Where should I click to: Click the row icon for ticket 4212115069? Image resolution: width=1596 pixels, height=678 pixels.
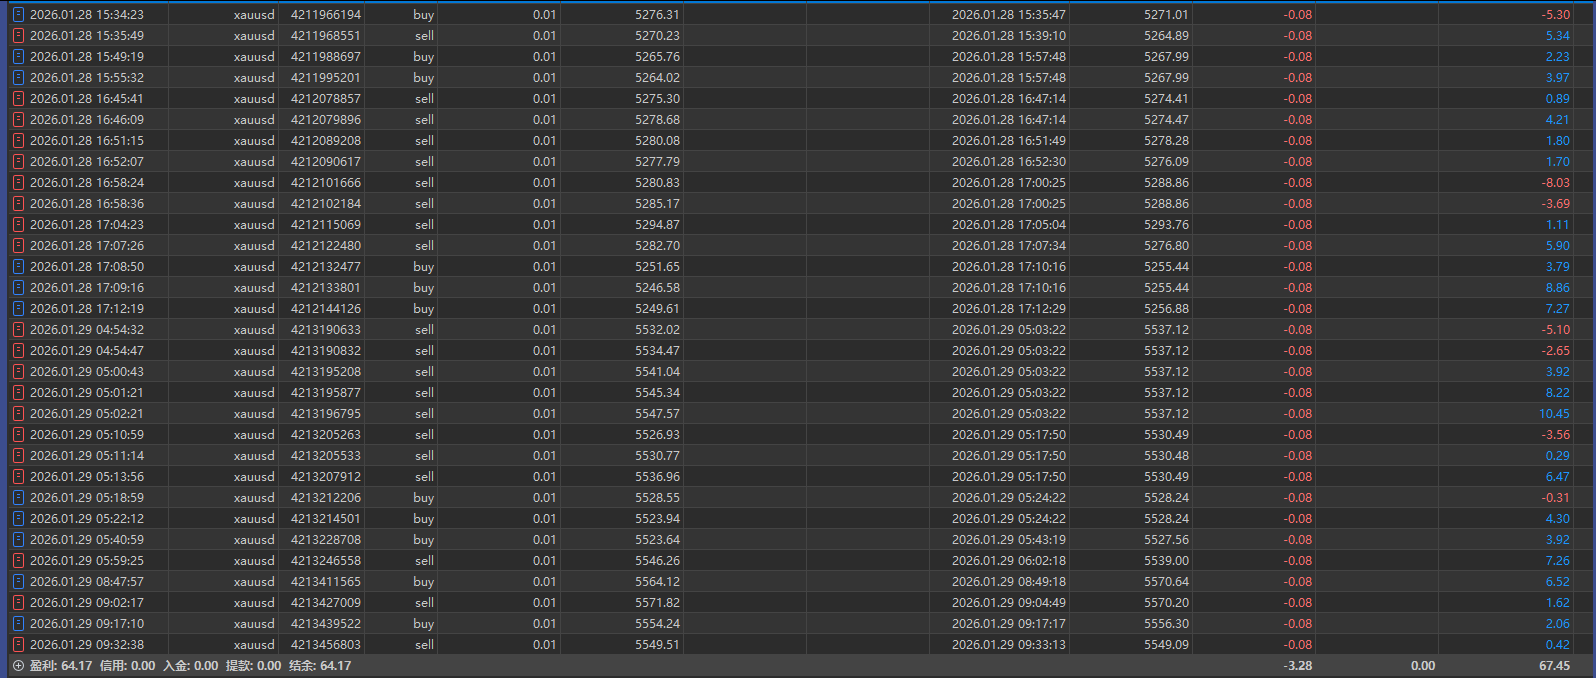coord(18,225)
